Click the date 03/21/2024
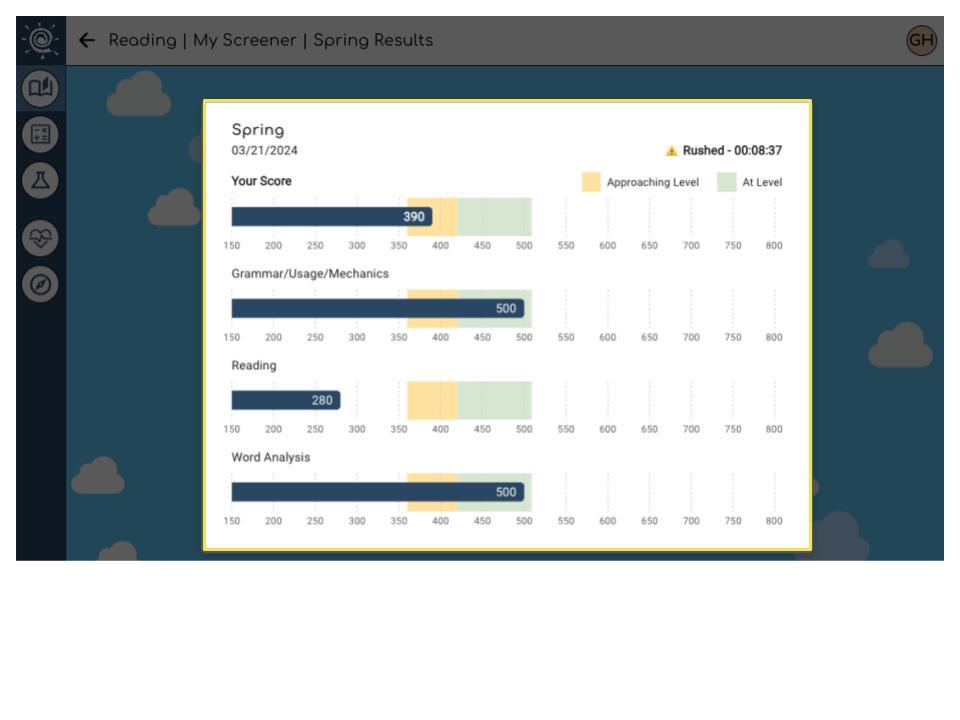The image size is (960, 720). coord(264,151)
